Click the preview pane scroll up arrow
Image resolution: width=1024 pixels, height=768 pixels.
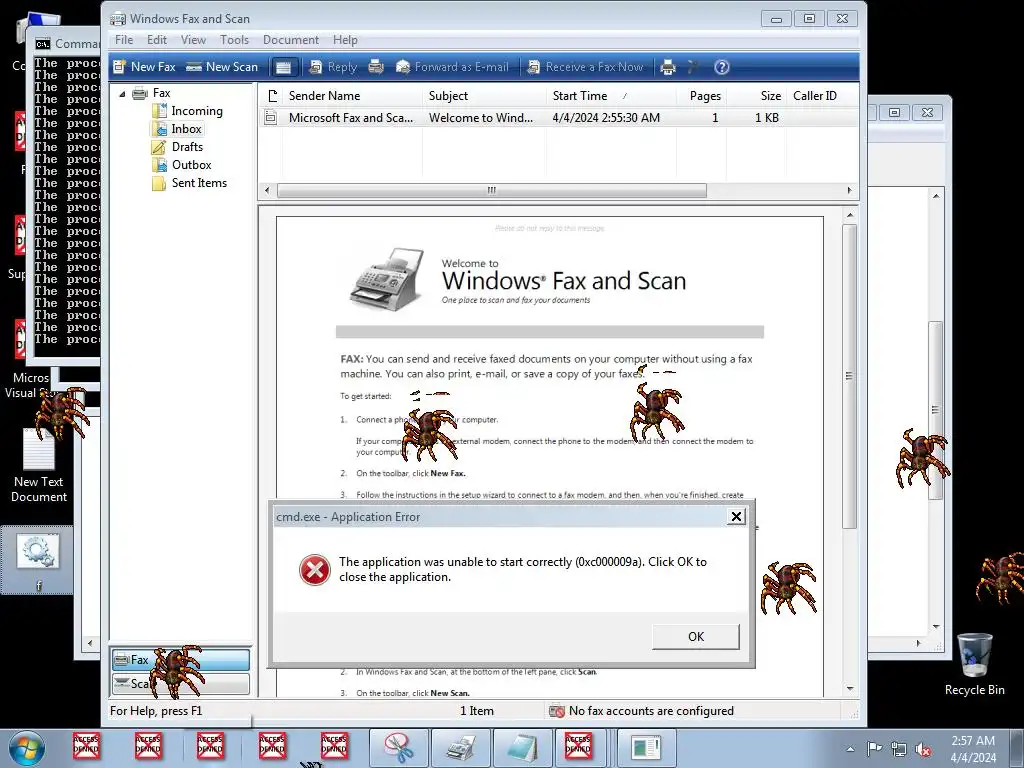[x=850, y=215]
